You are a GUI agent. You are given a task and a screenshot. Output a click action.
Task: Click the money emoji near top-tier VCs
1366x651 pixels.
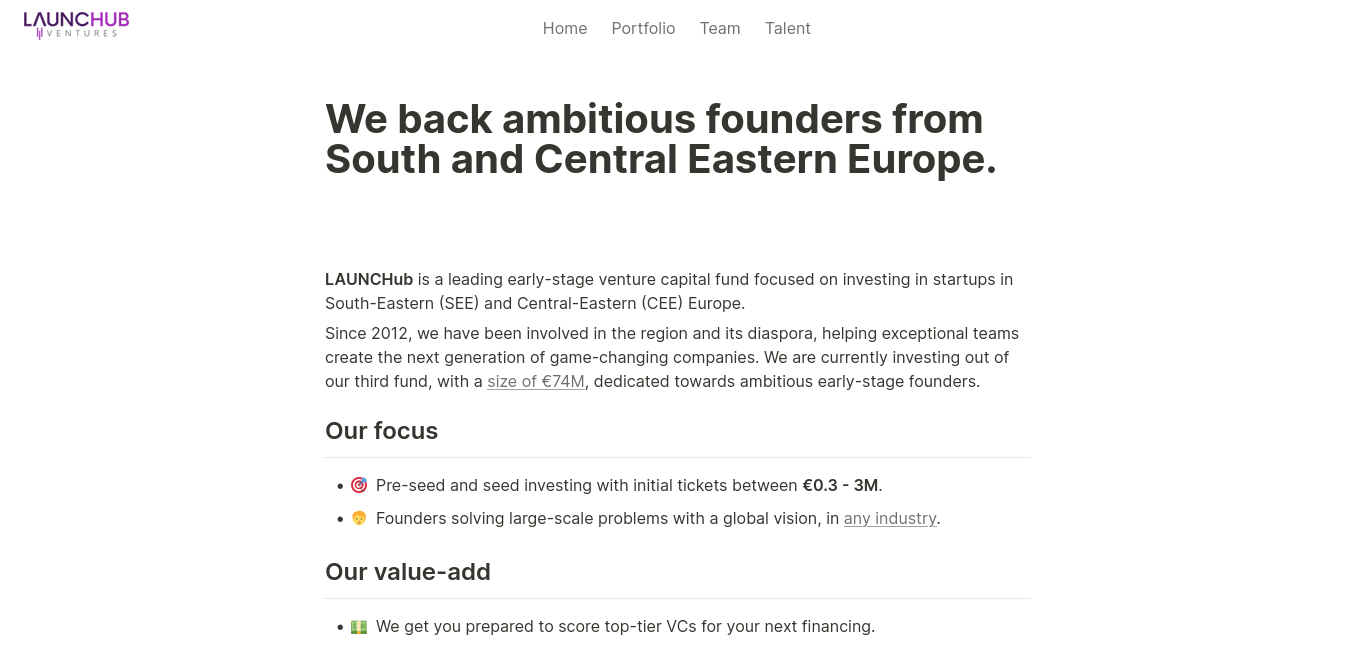tap(359, 626)
